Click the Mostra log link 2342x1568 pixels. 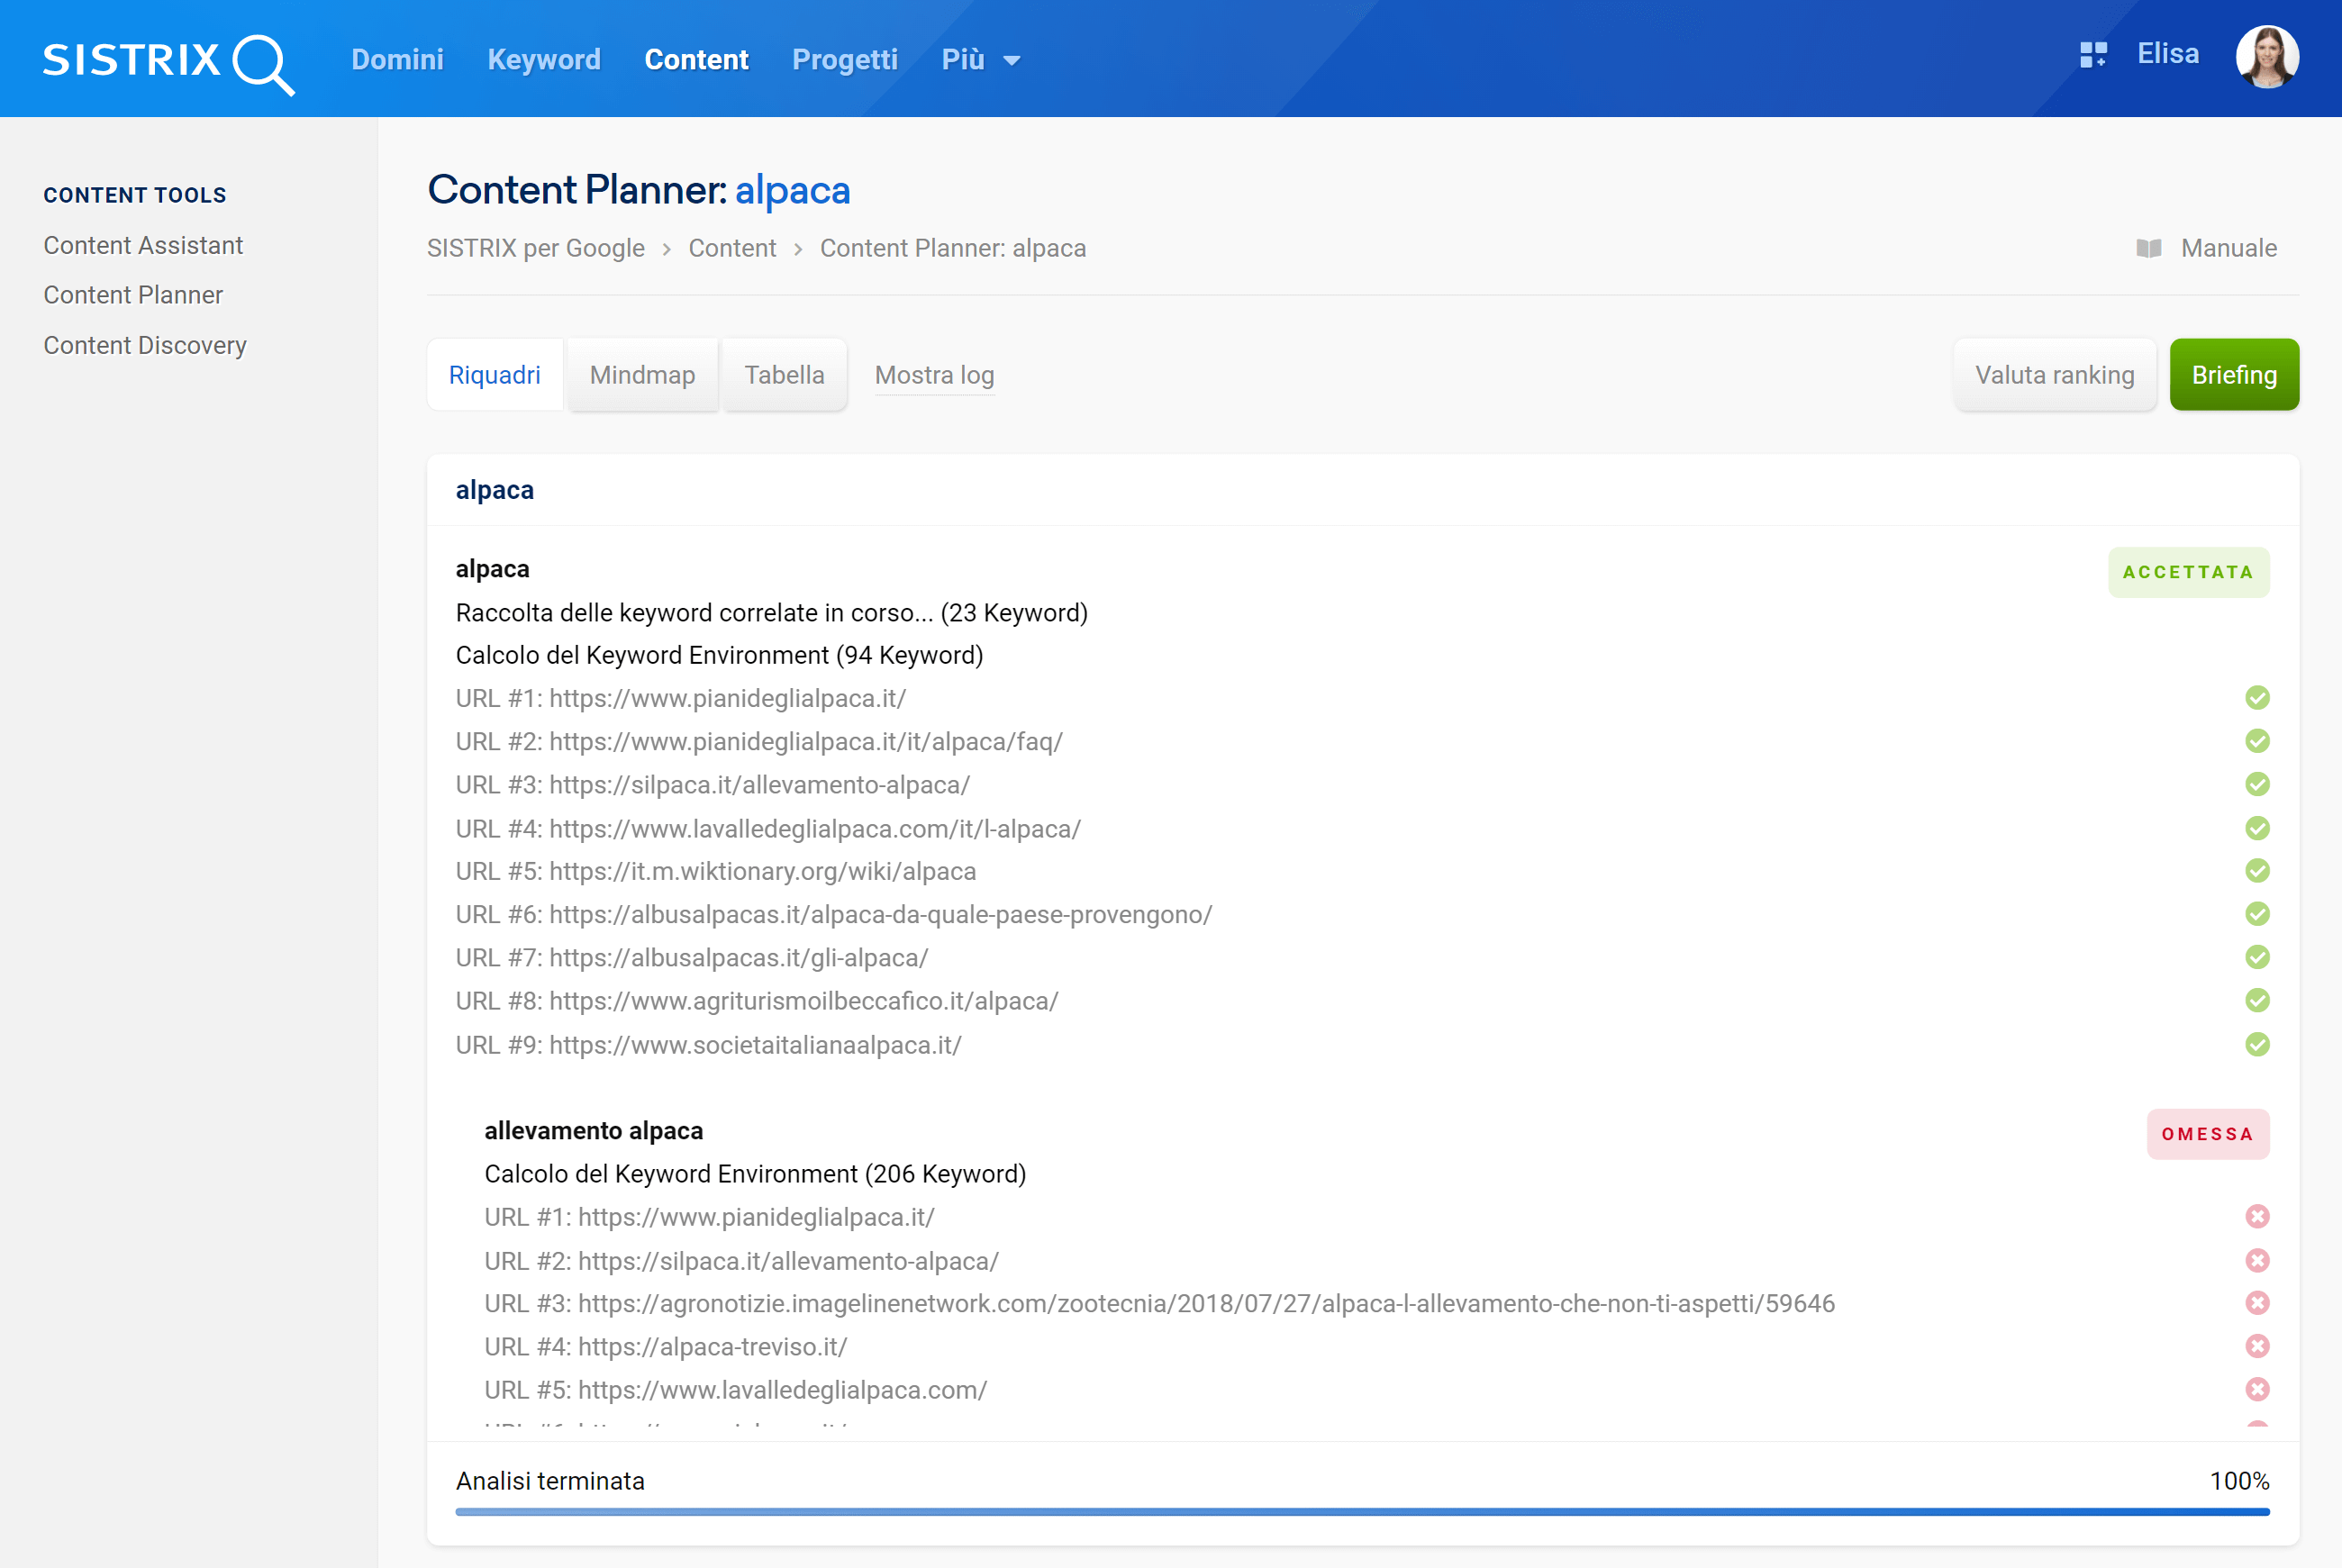pos(934,375)
